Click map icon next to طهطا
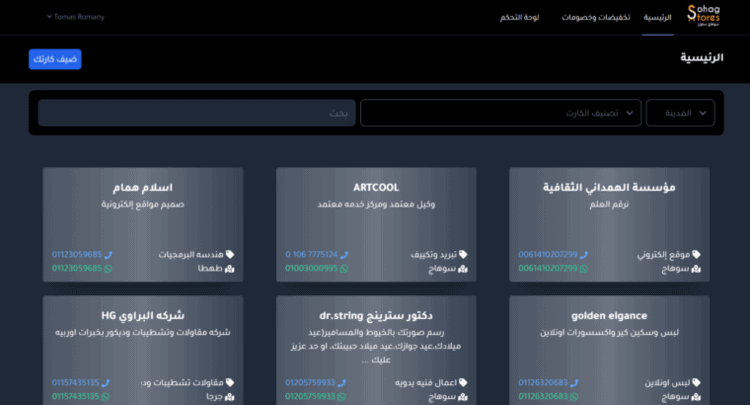 coord(230,269)
